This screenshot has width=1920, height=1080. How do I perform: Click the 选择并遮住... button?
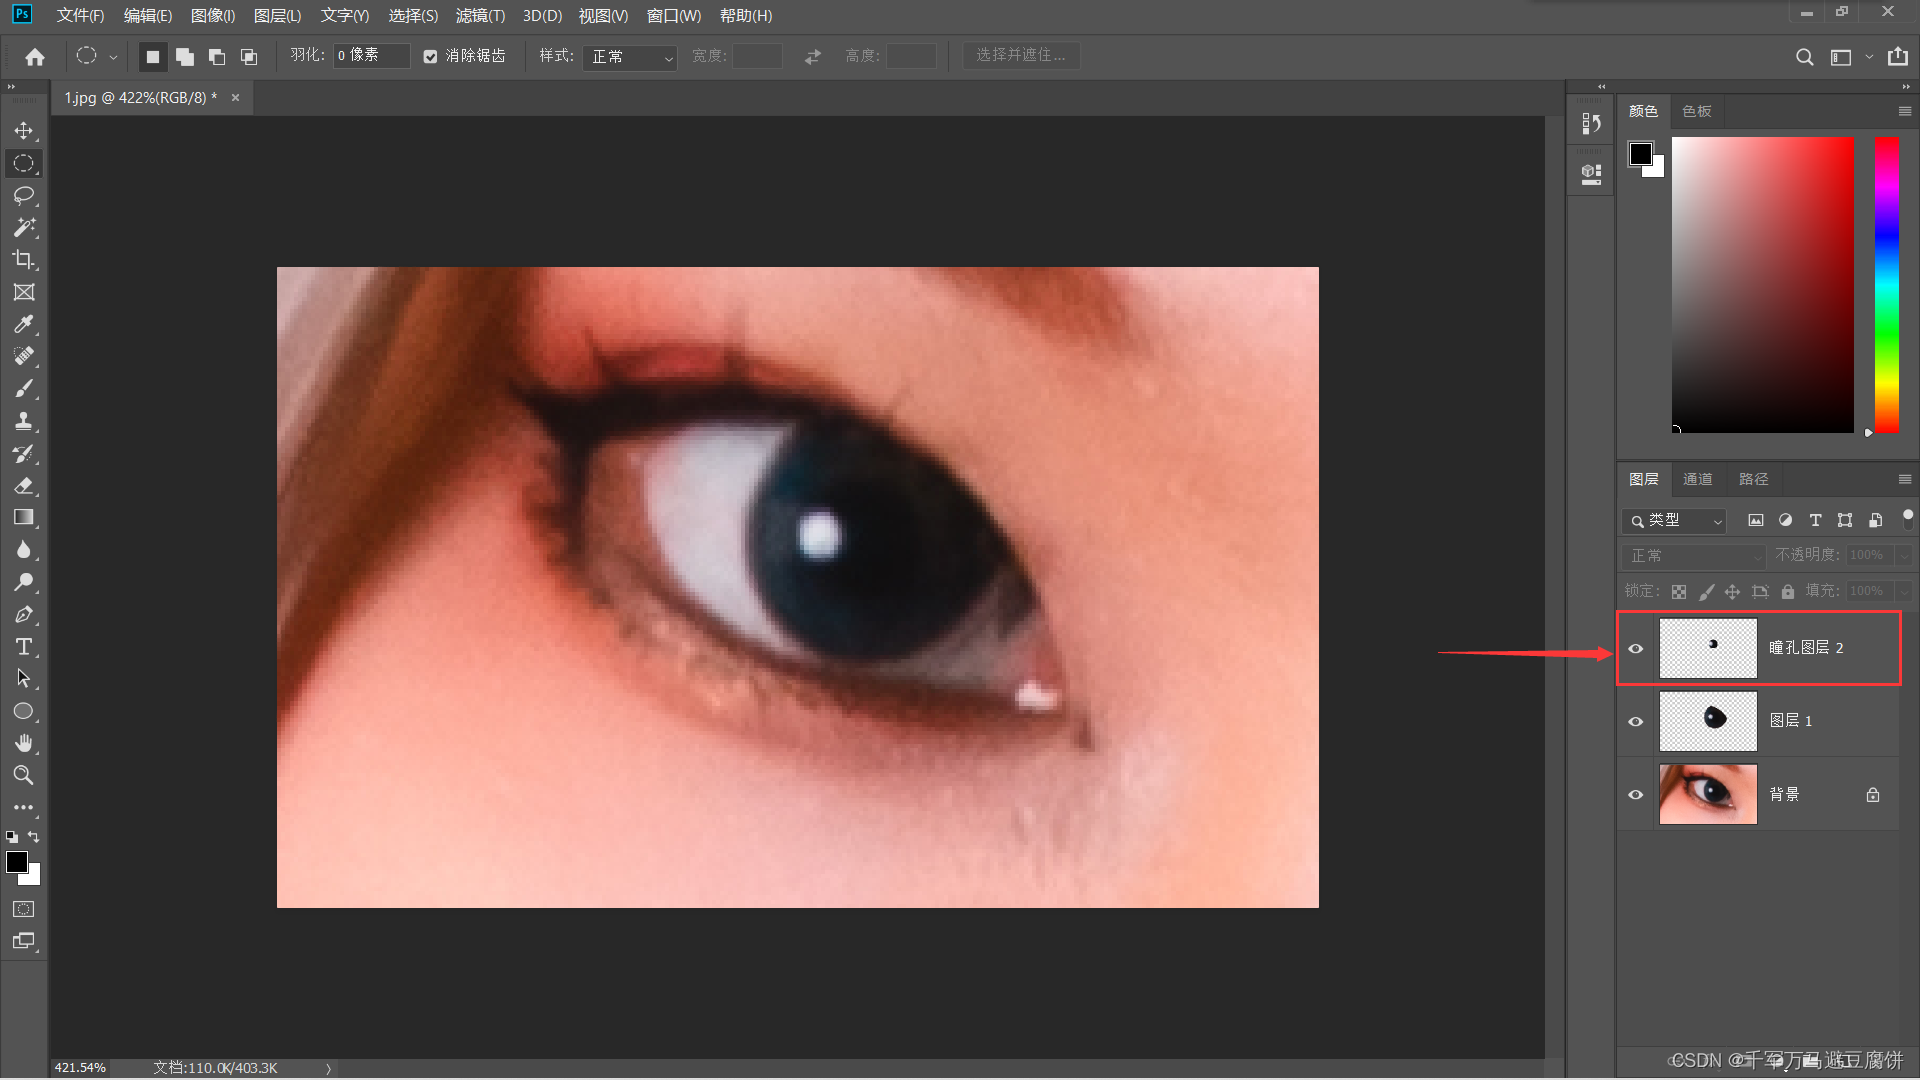tap(1021, 56)
